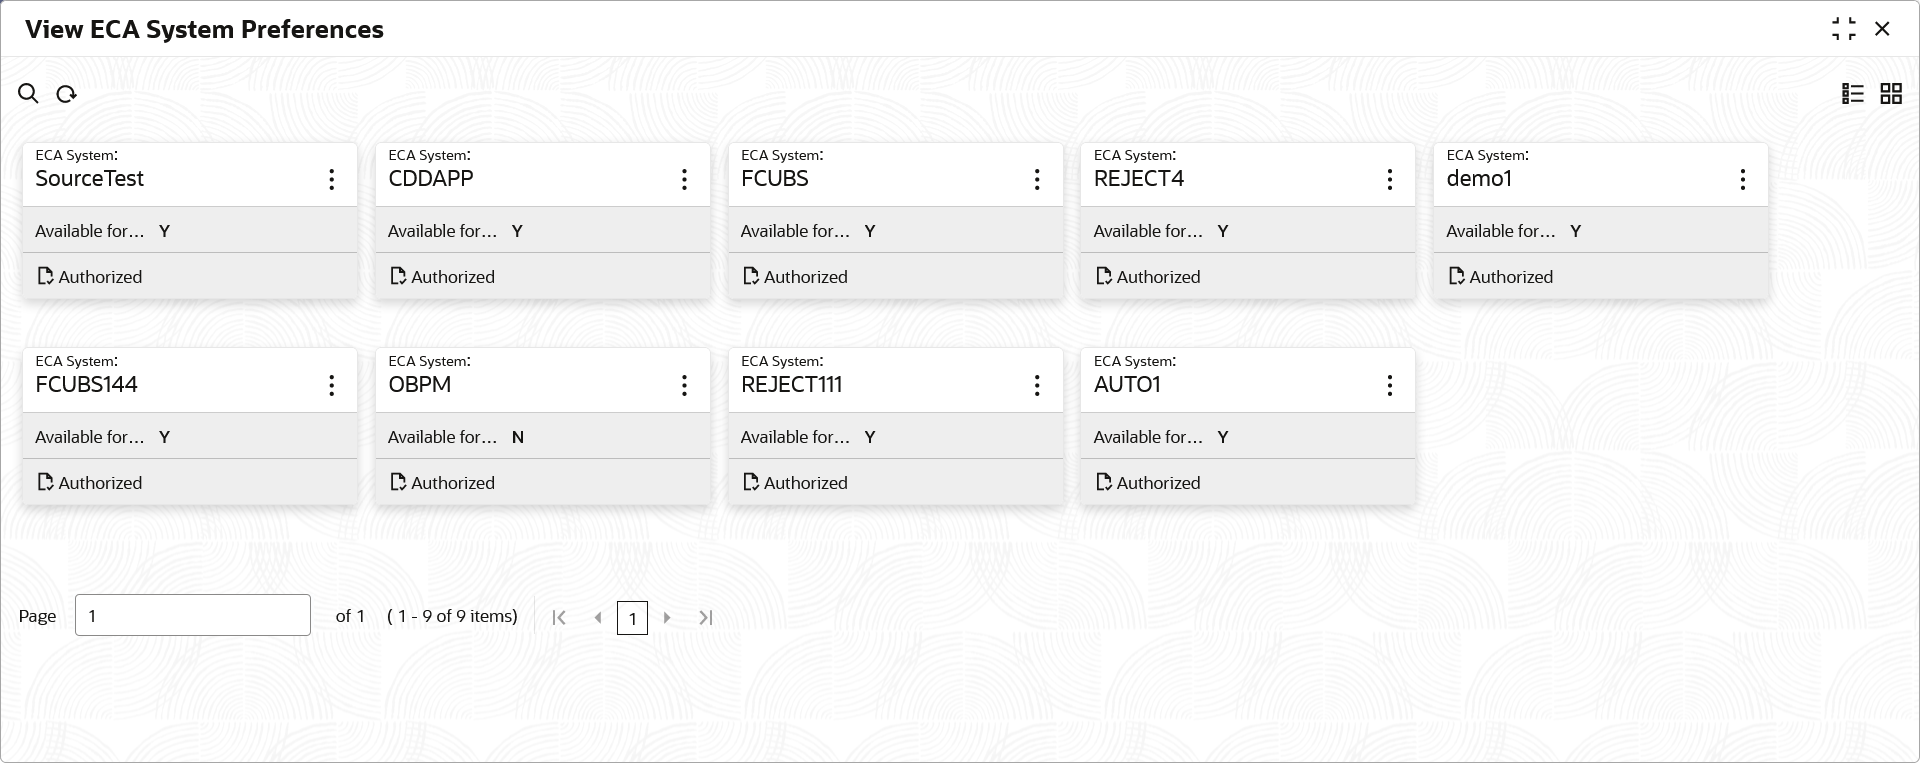Screen dimensions: 1920x763
Task: Go to the previous page
Action: [x=597, y=618]
